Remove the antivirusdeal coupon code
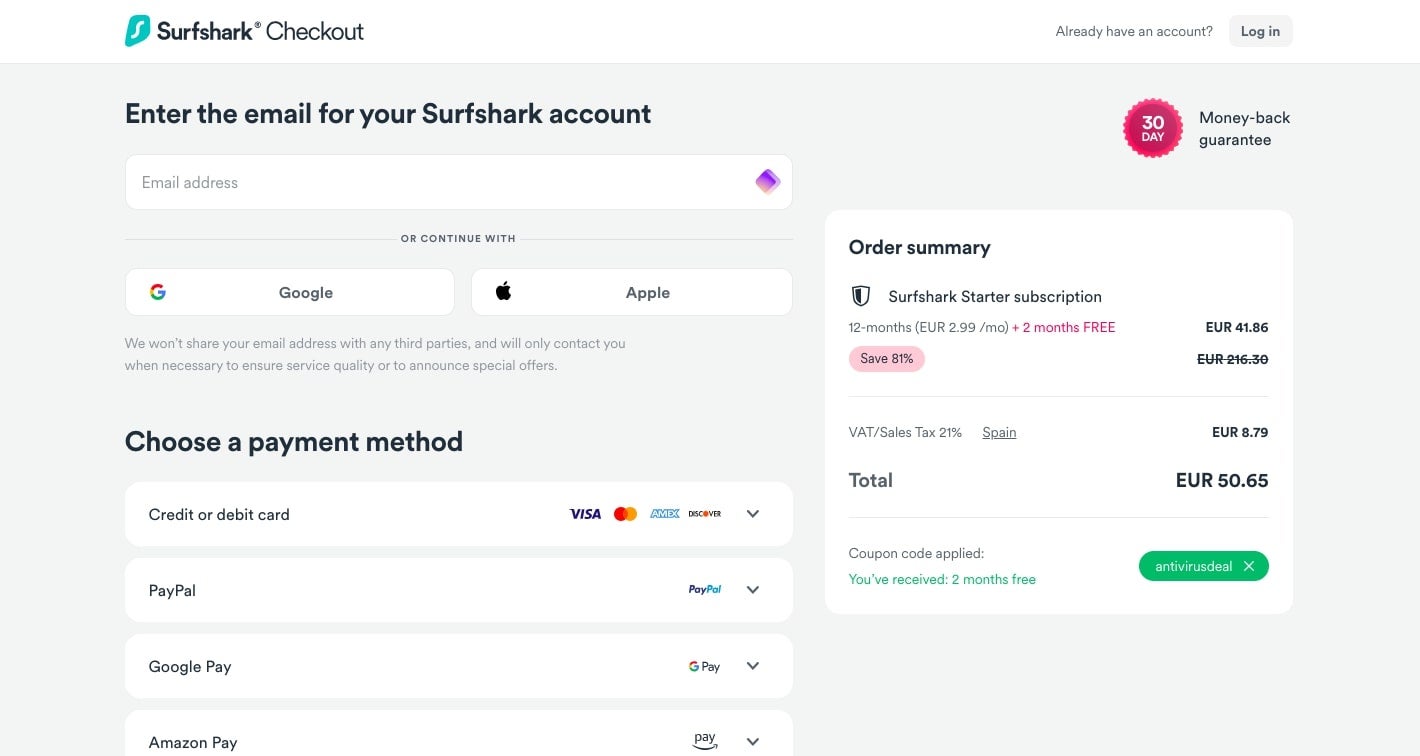The height and width of the screenshot is (756, 1420). 1249,566
